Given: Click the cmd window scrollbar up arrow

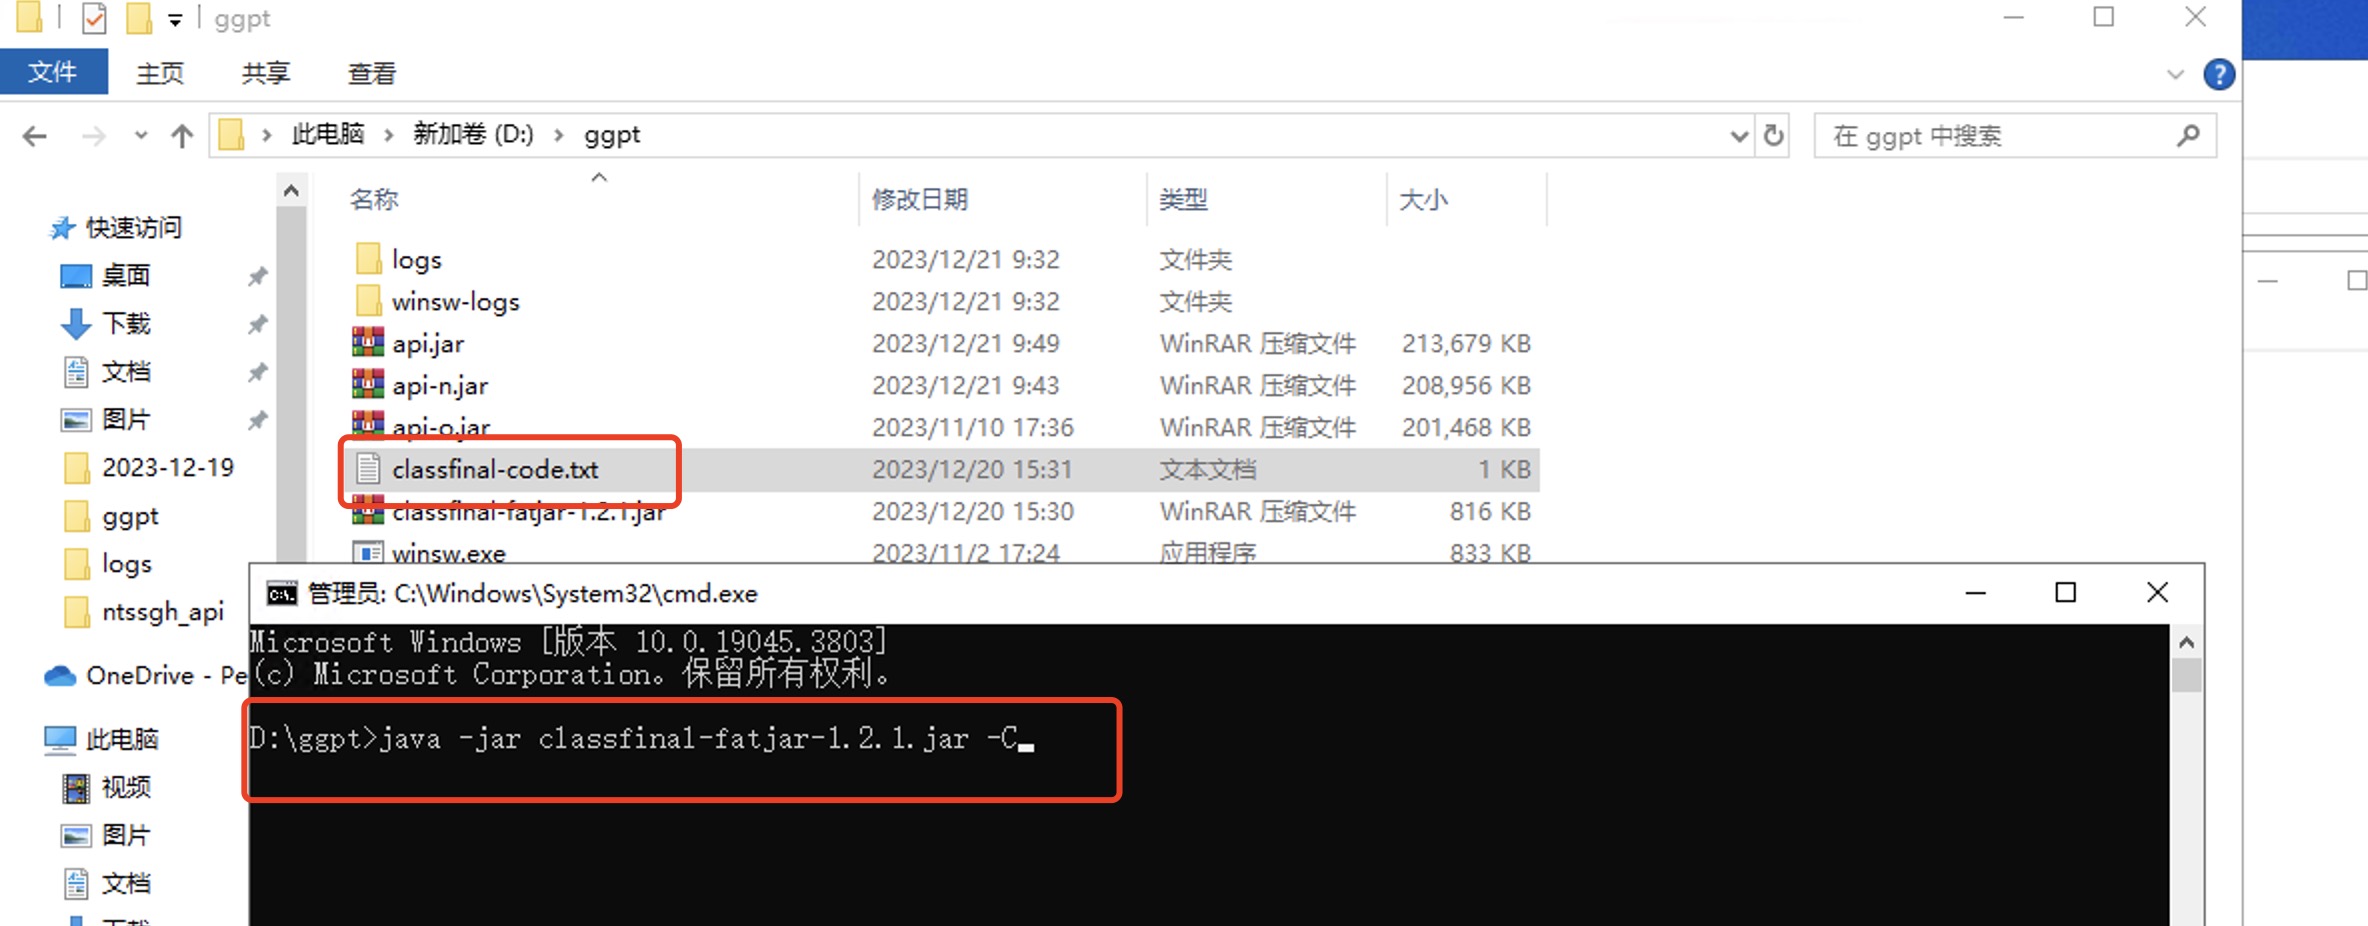Looking at the screenshot, I should (2186, 642).
